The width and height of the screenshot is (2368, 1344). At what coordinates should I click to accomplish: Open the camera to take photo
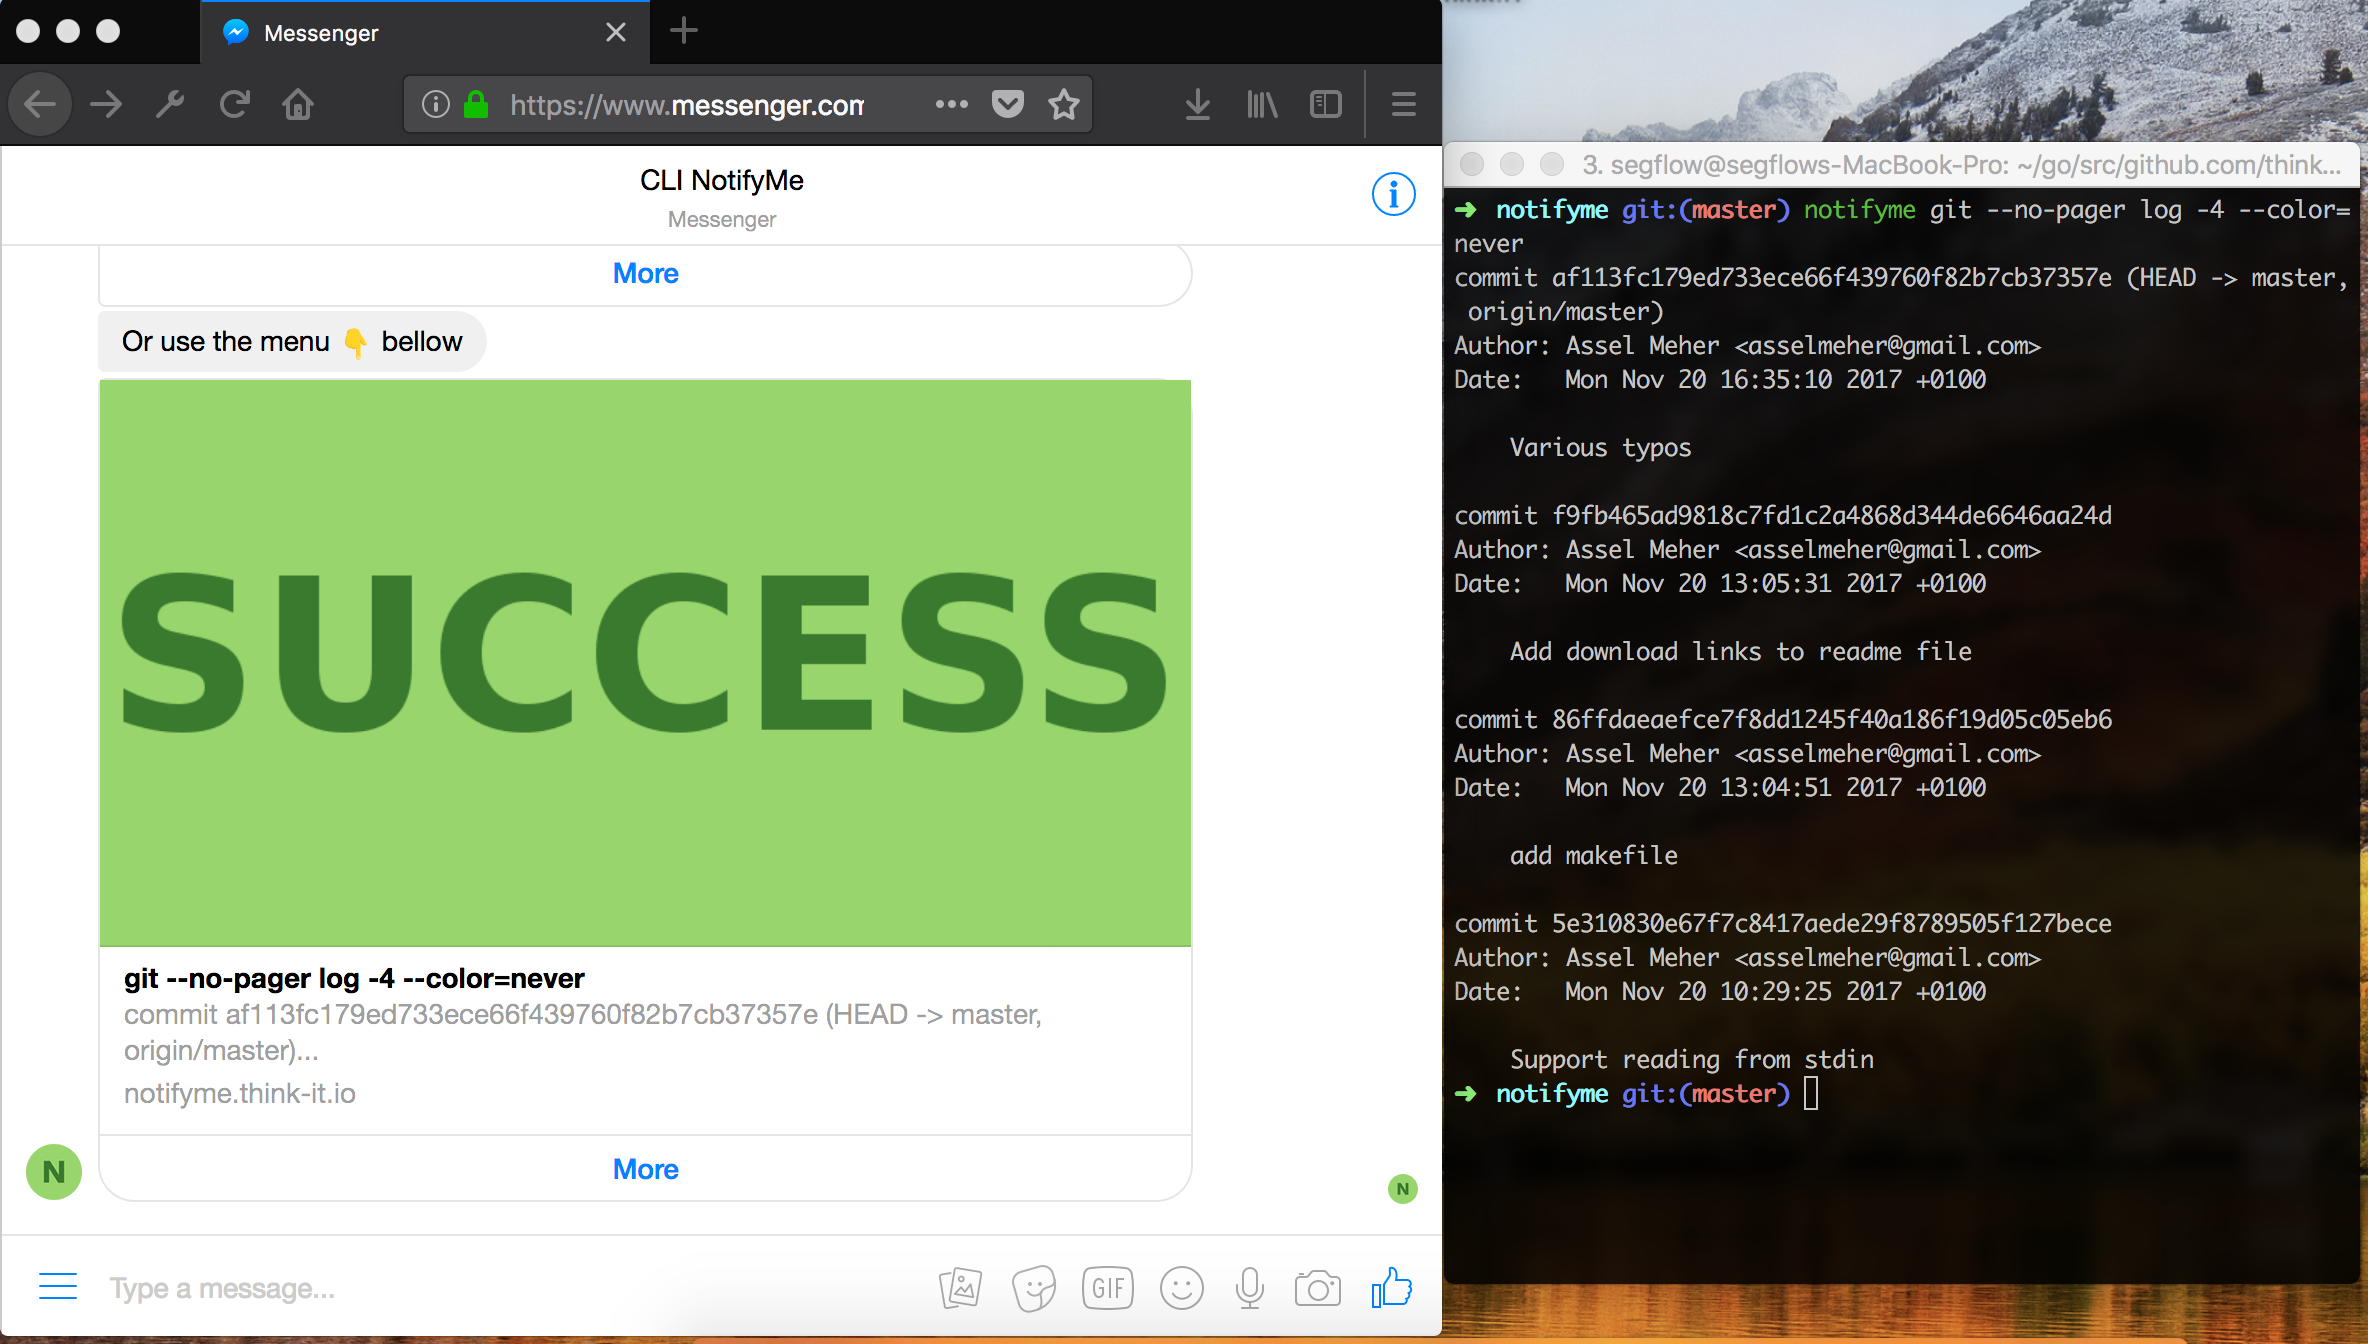coord(1317,1288)
